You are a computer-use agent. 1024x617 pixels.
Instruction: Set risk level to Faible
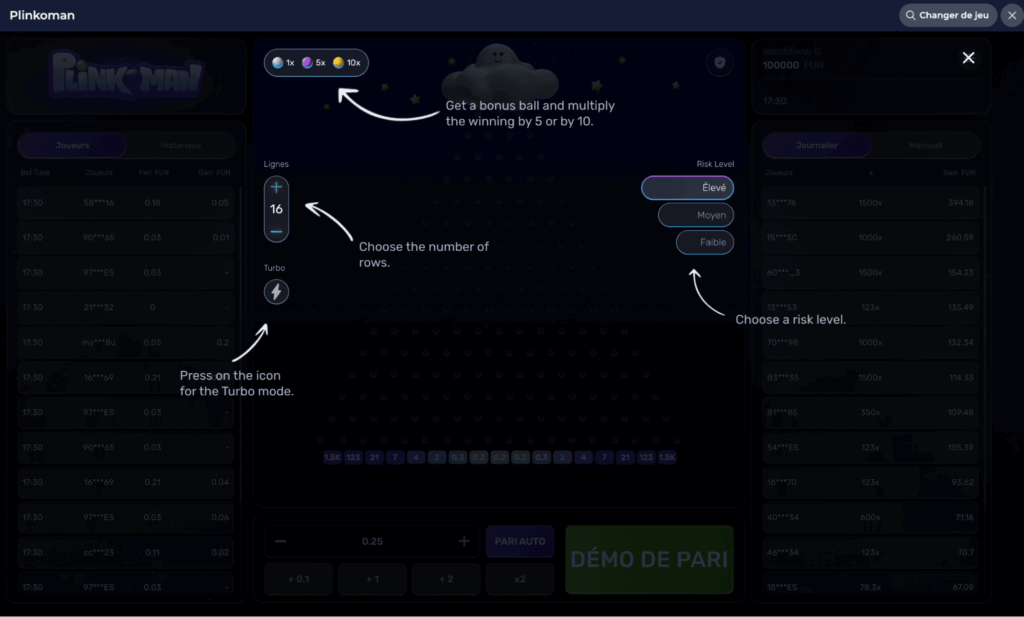tap(705, 242)
